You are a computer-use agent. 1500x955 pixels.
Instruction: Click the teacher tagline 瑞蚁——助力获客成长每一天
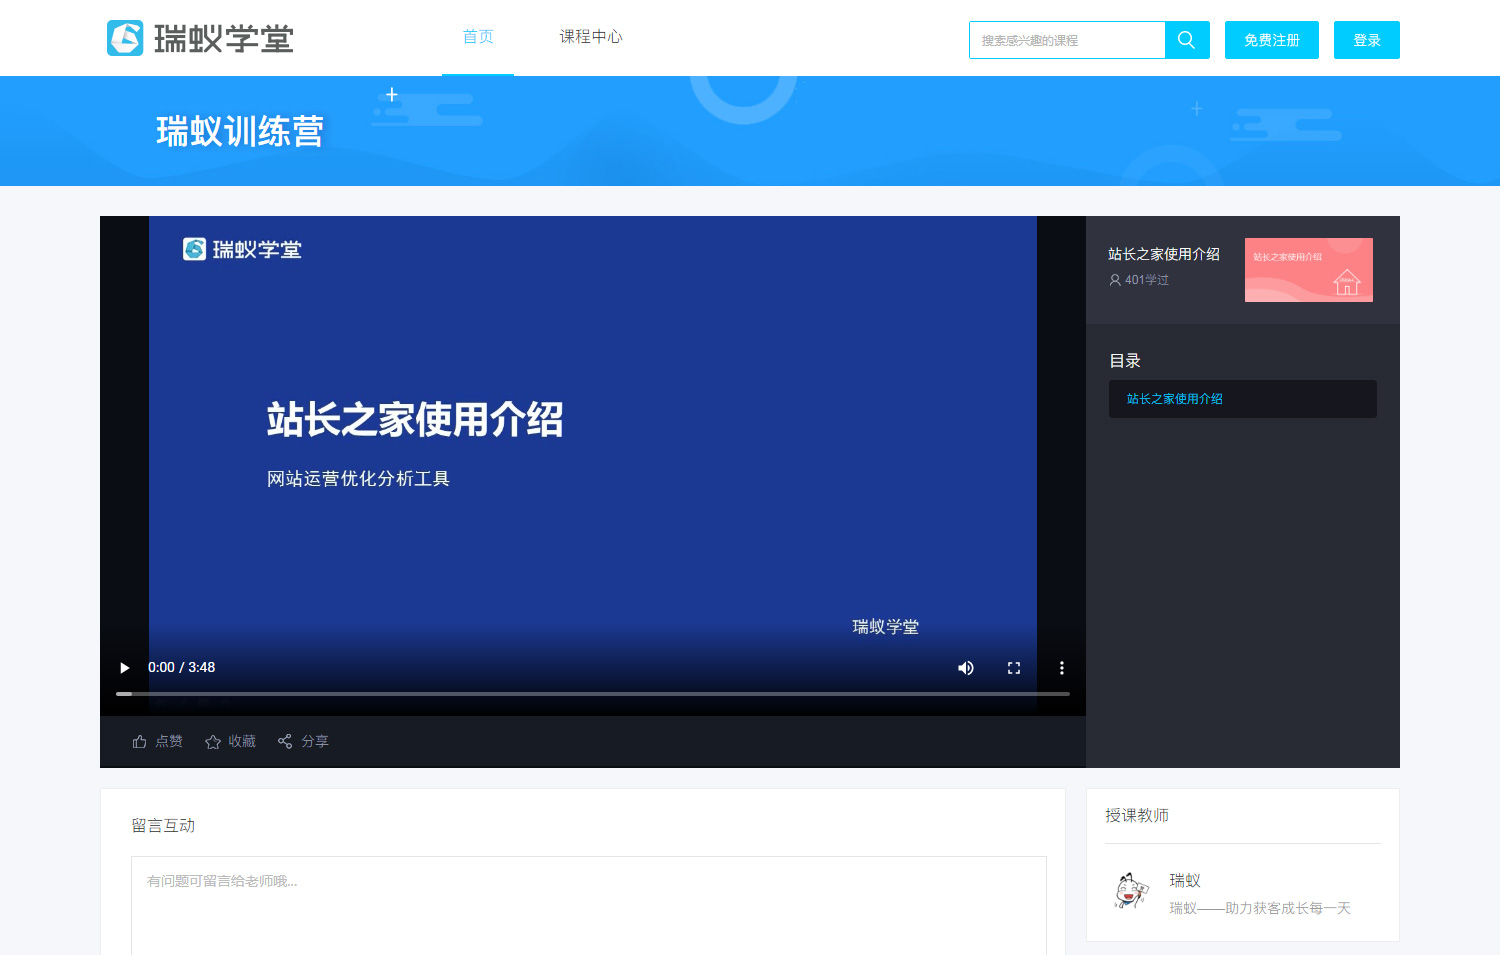pos(1260,908)
